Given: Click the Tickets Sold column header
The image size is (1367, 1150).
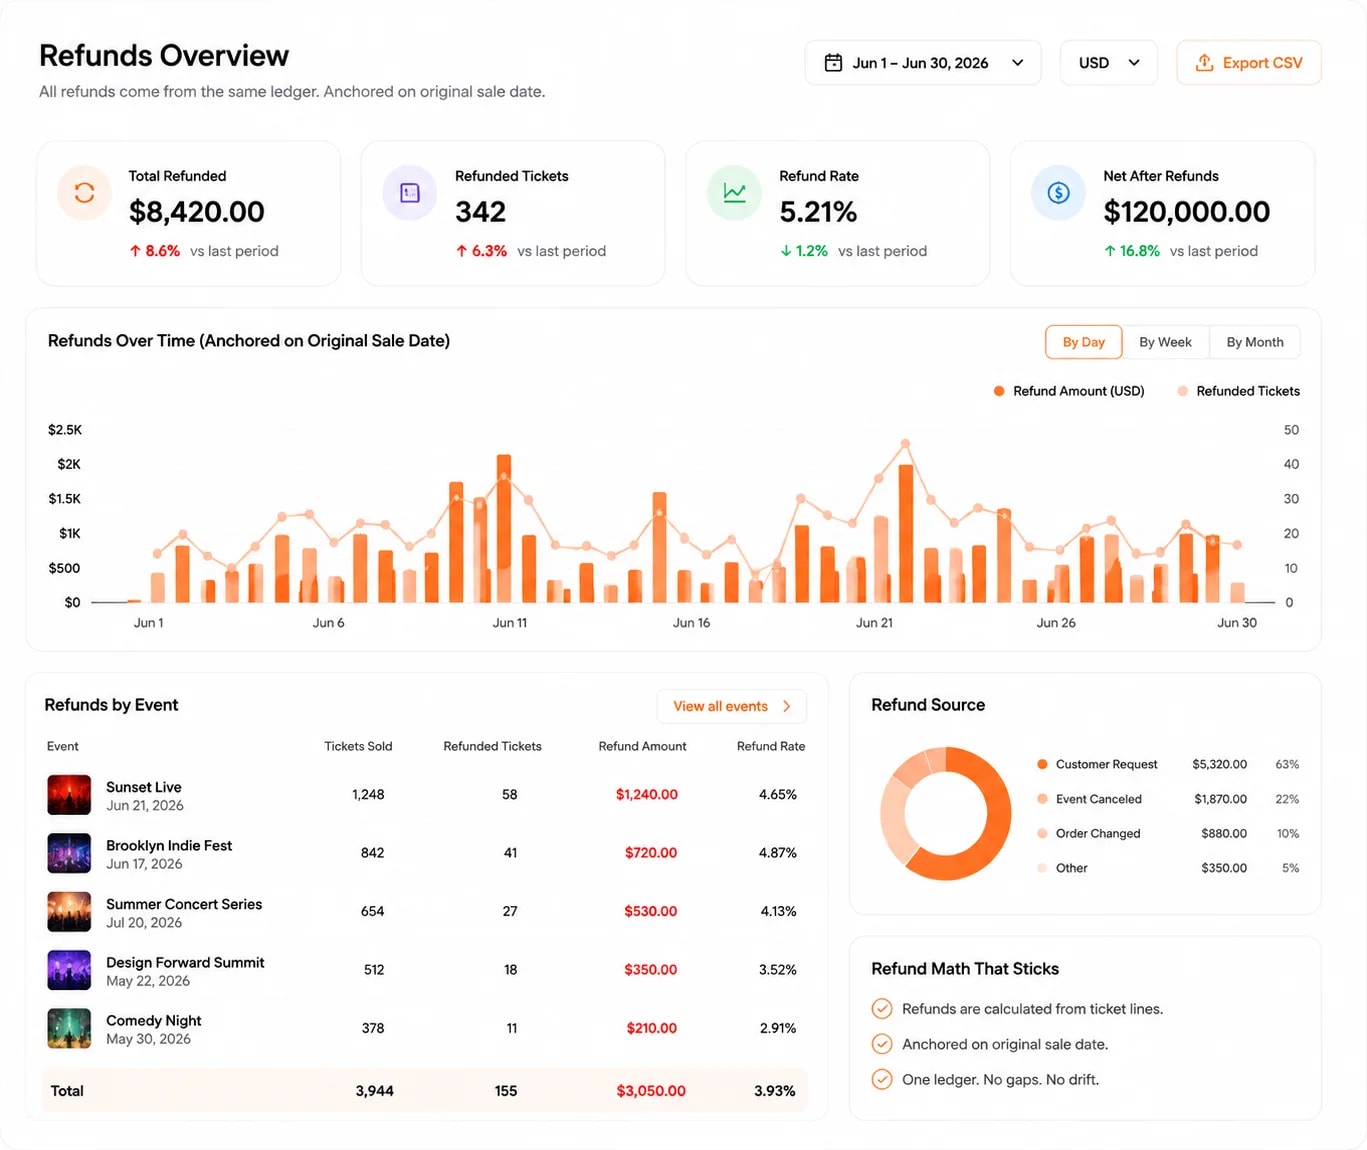Looking at the screenshot, I should [358, 746].
